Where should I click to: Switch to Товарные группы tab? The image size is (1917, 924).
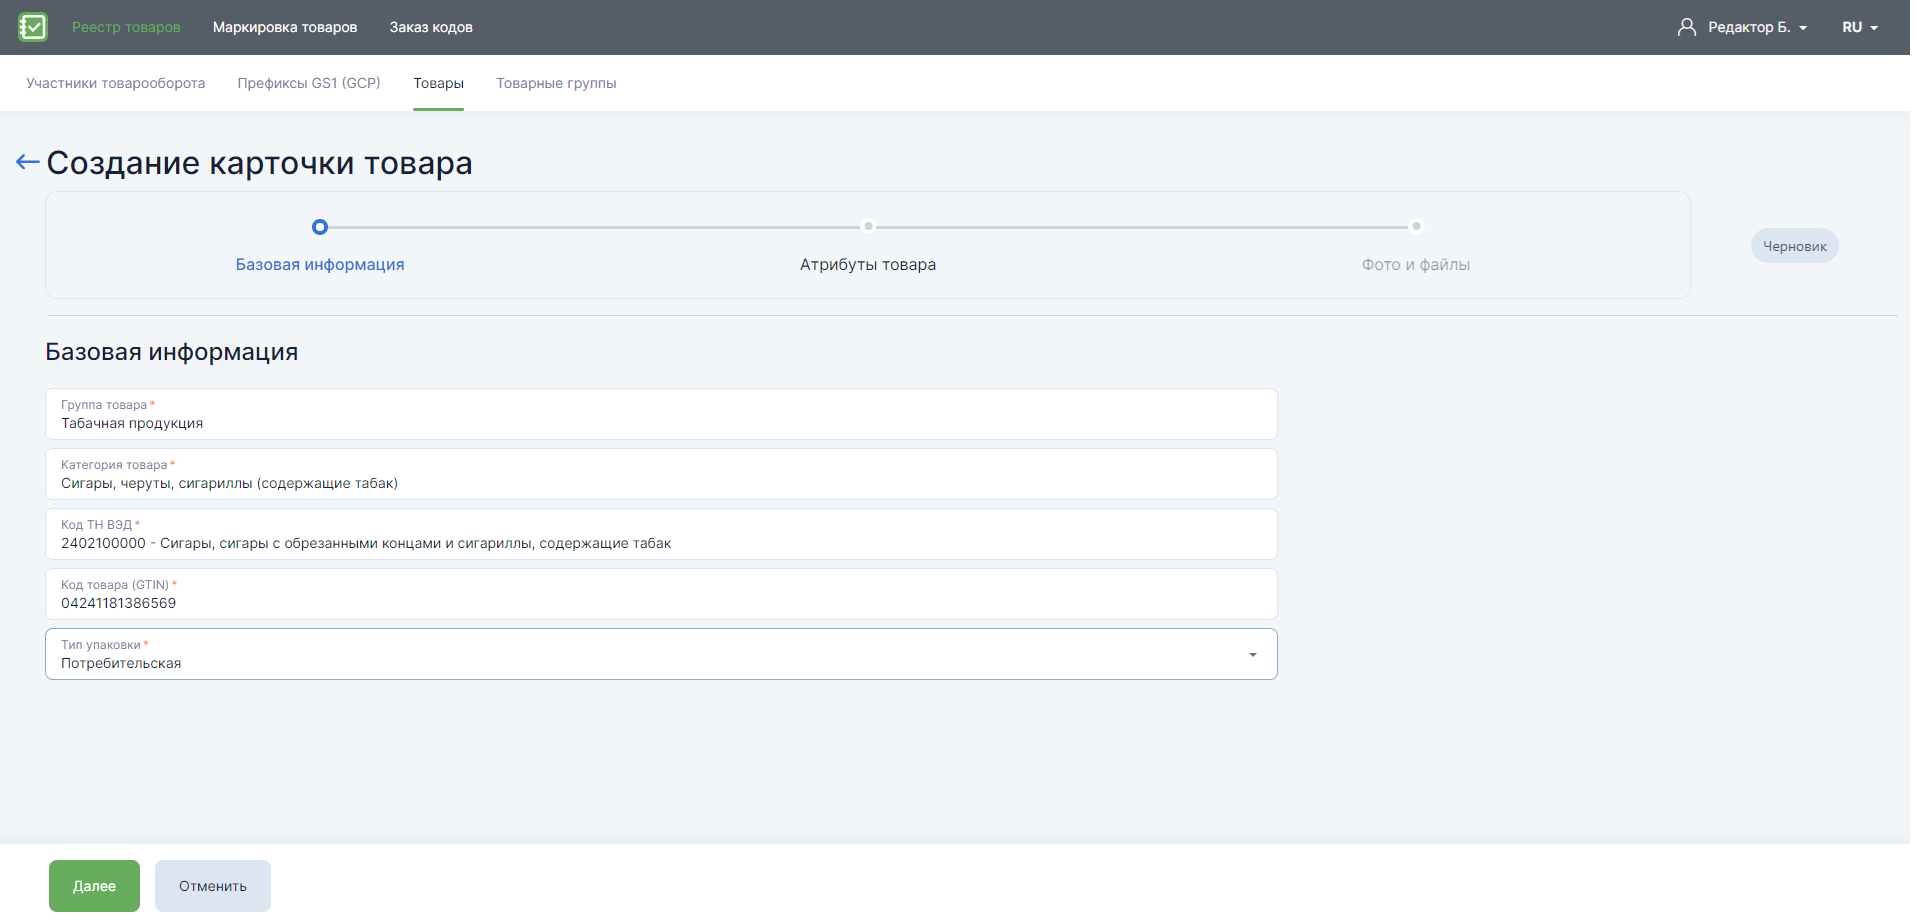556,83
